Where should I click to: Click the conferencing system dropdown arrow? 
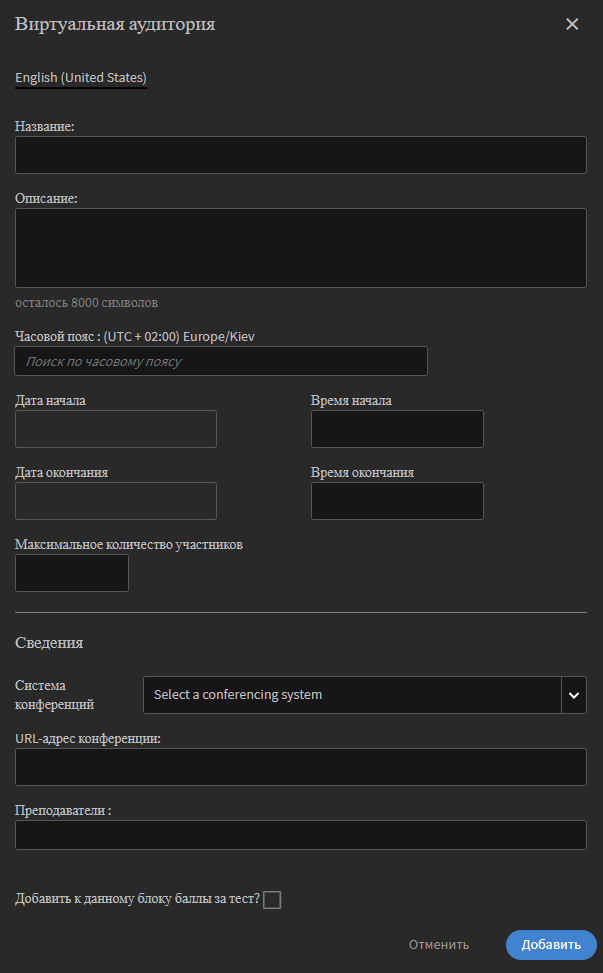[x=574, y=694]
